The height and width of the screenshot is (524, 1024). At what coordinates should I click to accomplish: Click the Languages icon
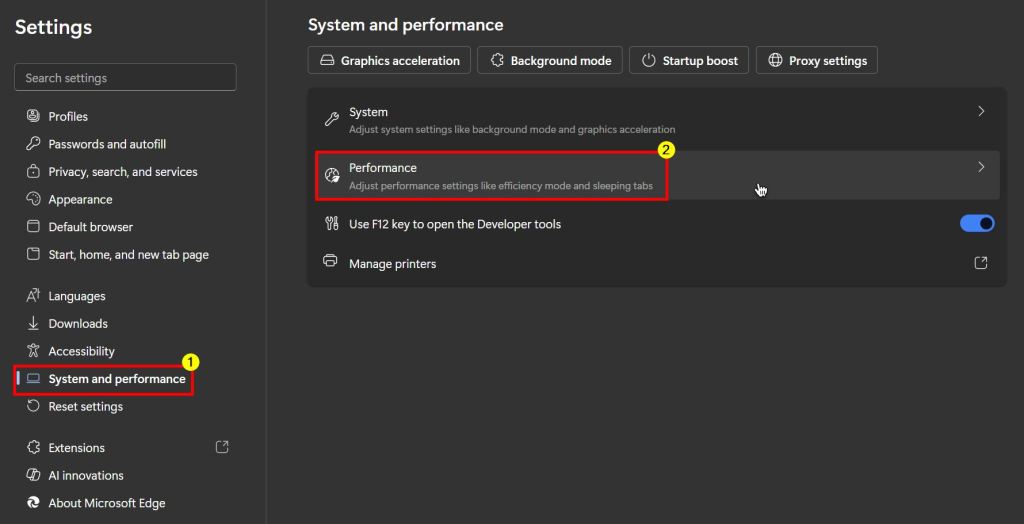33,296
